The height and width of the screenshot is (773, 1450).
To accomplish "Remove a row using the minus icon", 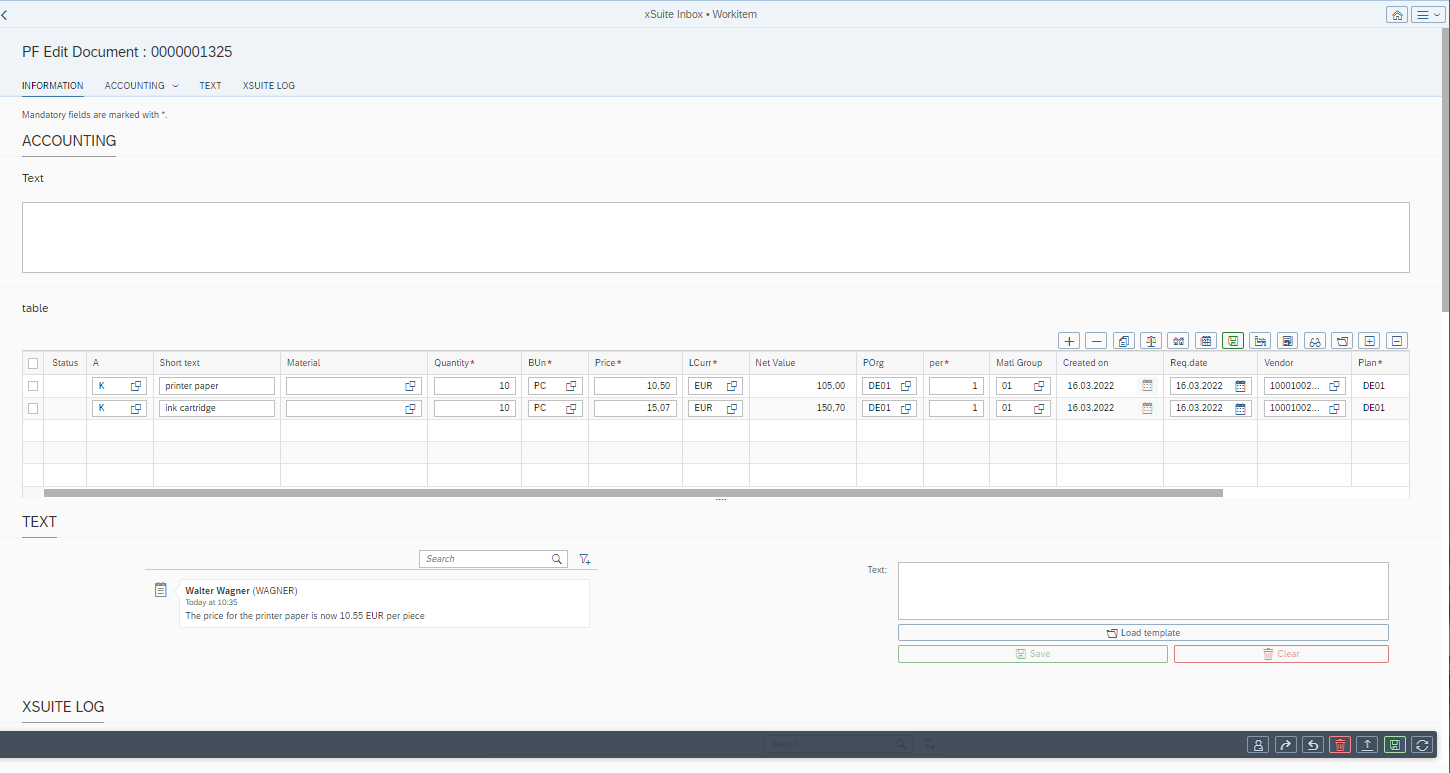I will click(x=1096, y=340).
